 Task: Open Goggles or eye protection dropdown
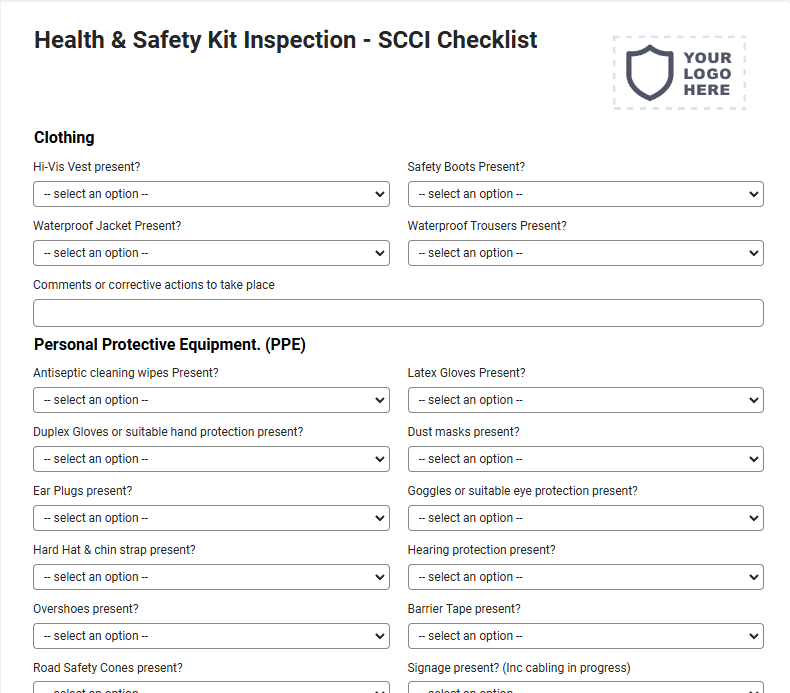coord(585,518)
